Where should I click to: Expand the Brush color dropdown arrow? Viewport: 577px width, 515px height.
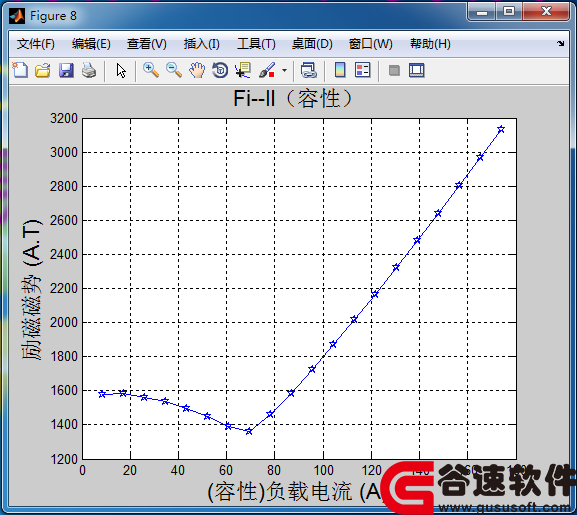[x=284, y=70]
